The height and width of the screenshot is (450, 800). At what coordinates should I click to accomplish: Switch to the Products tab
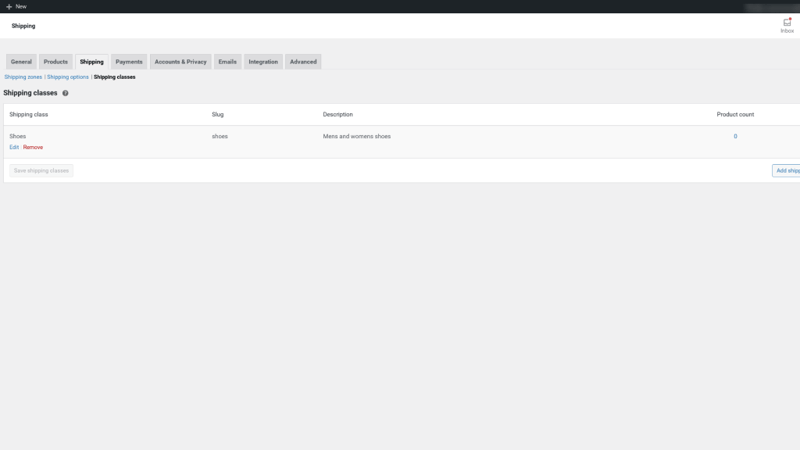56,62
